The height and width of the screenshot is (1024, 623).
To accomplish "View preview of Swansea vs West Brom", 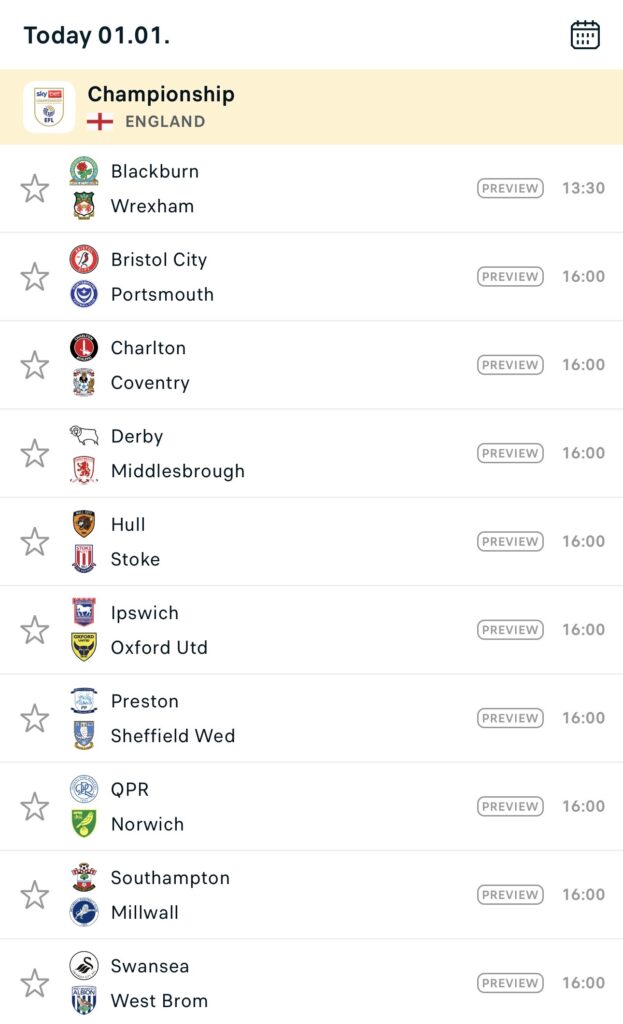I will coord(510,983).
